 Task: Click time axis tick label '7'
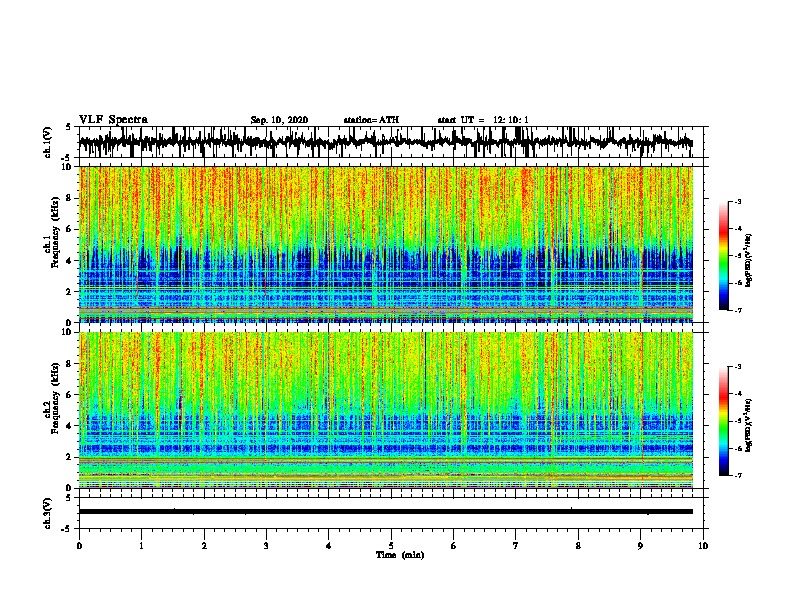516,545
